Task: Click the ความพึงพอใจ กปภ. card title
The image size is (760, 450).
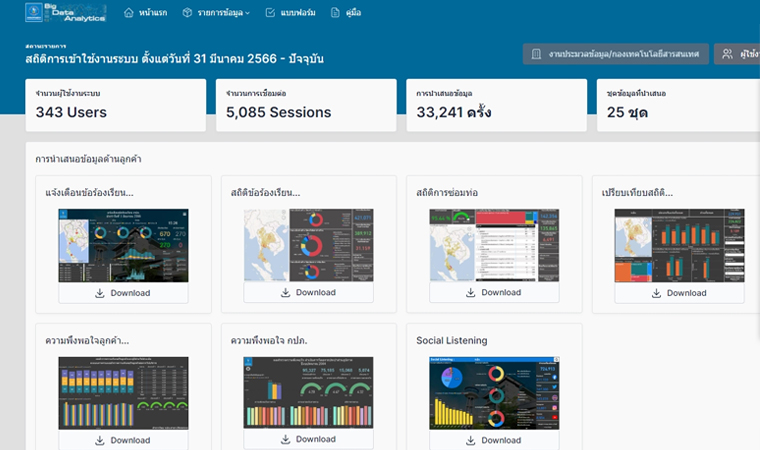Action: 269,340
